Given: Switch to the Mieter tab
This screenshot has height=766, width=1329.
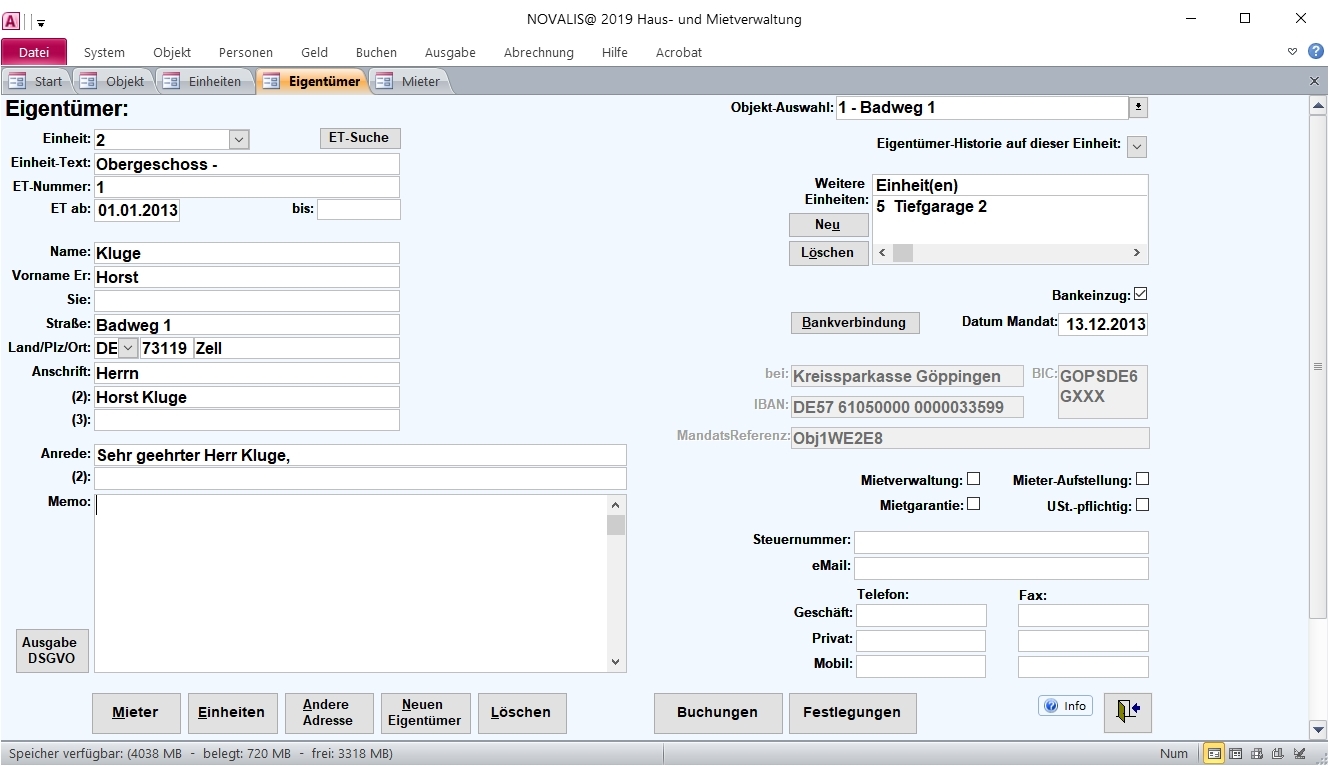Looking at the screenshot, I should point(409,81).
